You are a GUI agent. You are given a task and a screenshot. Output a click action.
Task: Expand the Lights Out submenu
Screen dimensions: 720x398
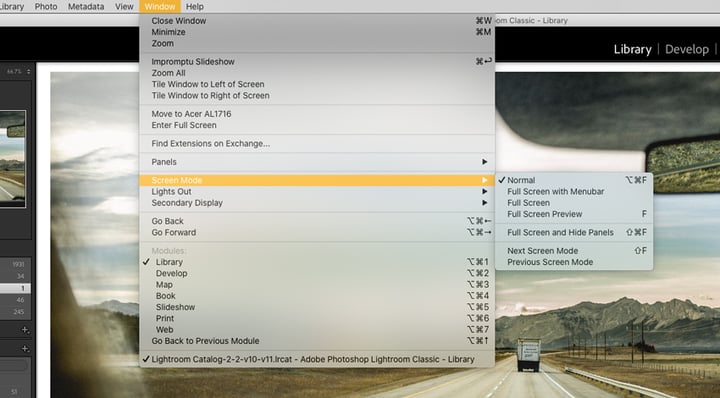317,191
